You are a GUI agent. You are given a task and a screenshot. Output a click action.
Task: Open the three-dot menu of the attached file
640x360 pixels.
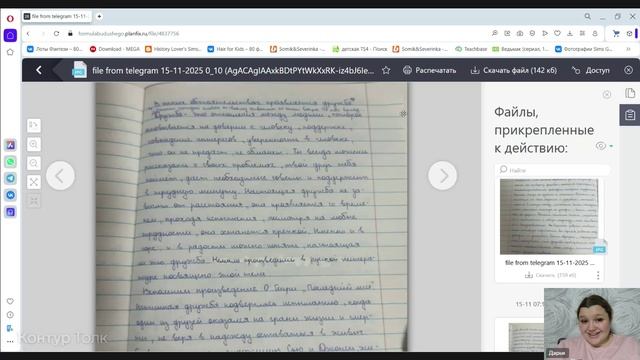598,276
